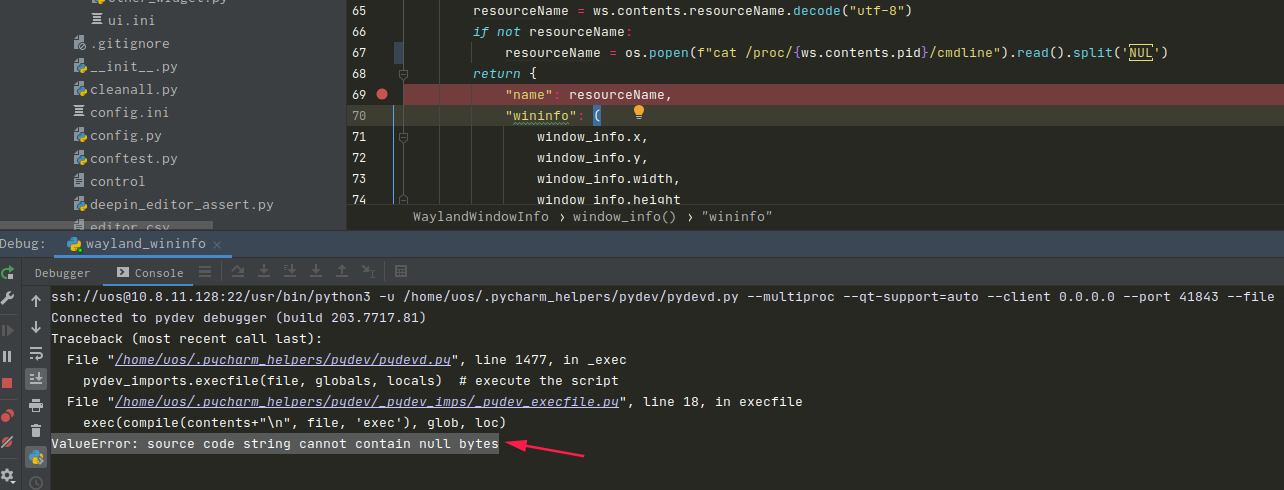Select conftest.py in the project tree
Viewport: 1284px width, 490px height.
point(133,158)
